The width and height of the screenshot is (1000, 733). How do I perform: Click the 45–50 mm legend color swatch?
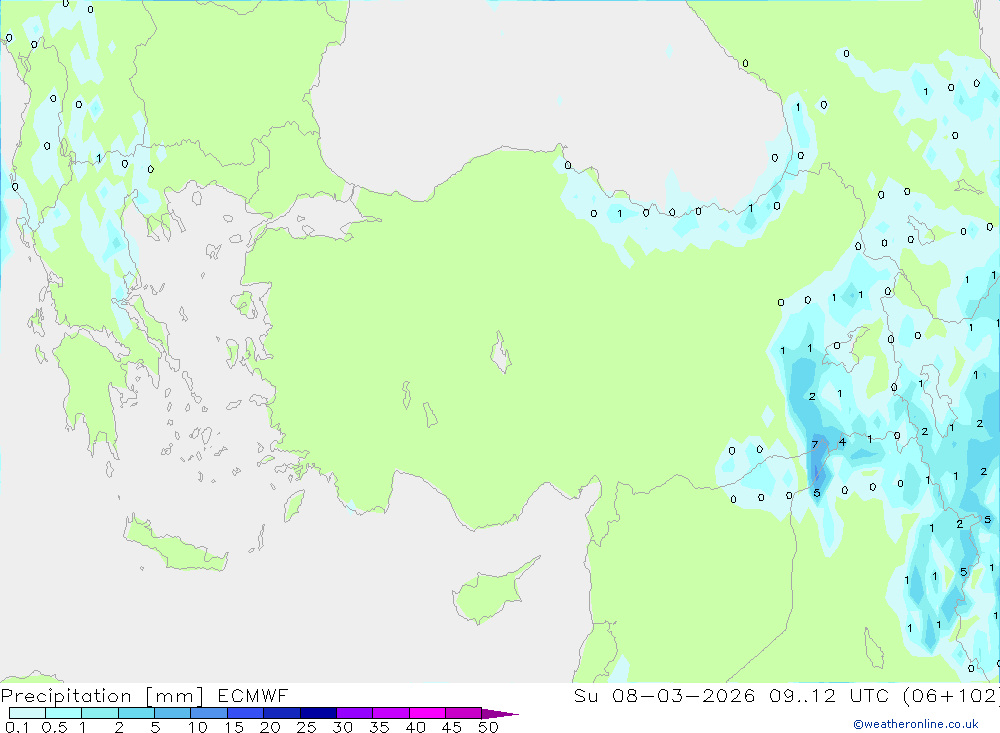pyautogui.click(x=464, y=713)
